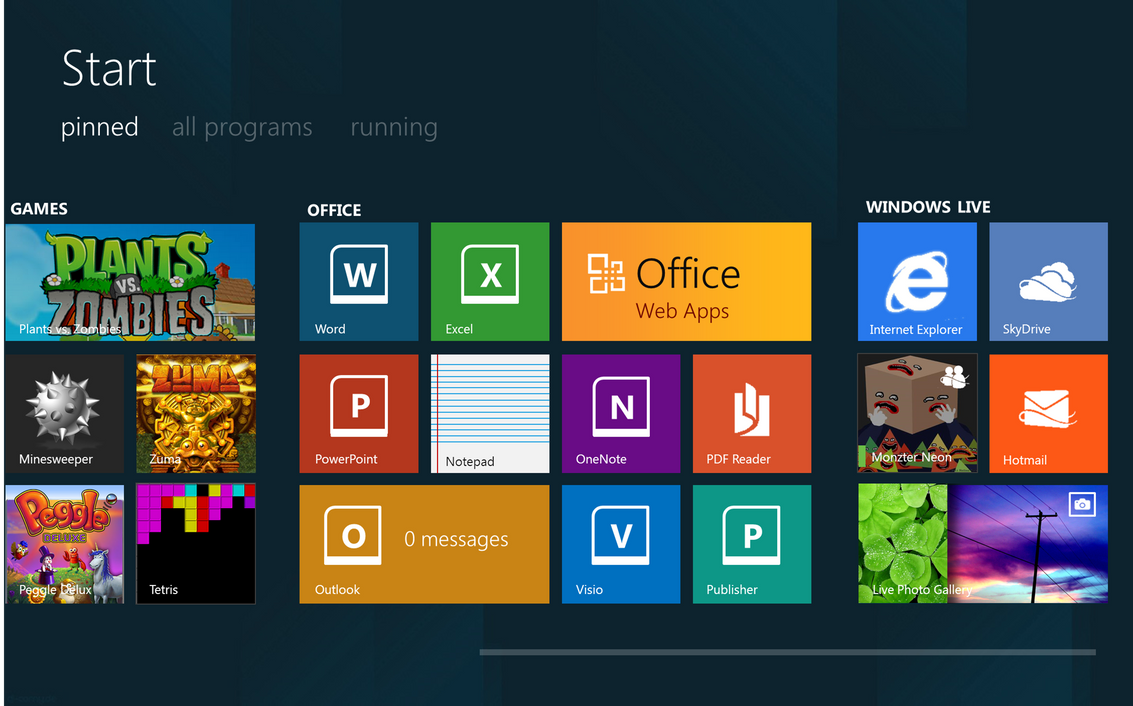Screen dimensions: 1133x706
Task: Open the SkyDrive tile
Action: pyautogui.click(x=1048, y=282)
